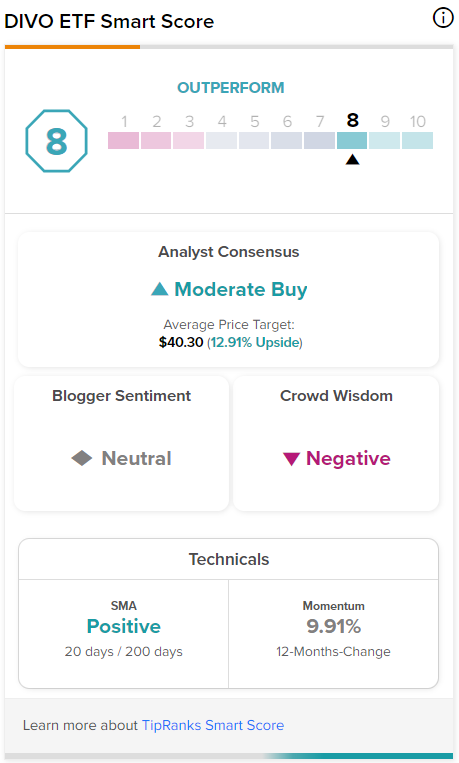Click the $40.30 average price target

[x=181, y=342]
